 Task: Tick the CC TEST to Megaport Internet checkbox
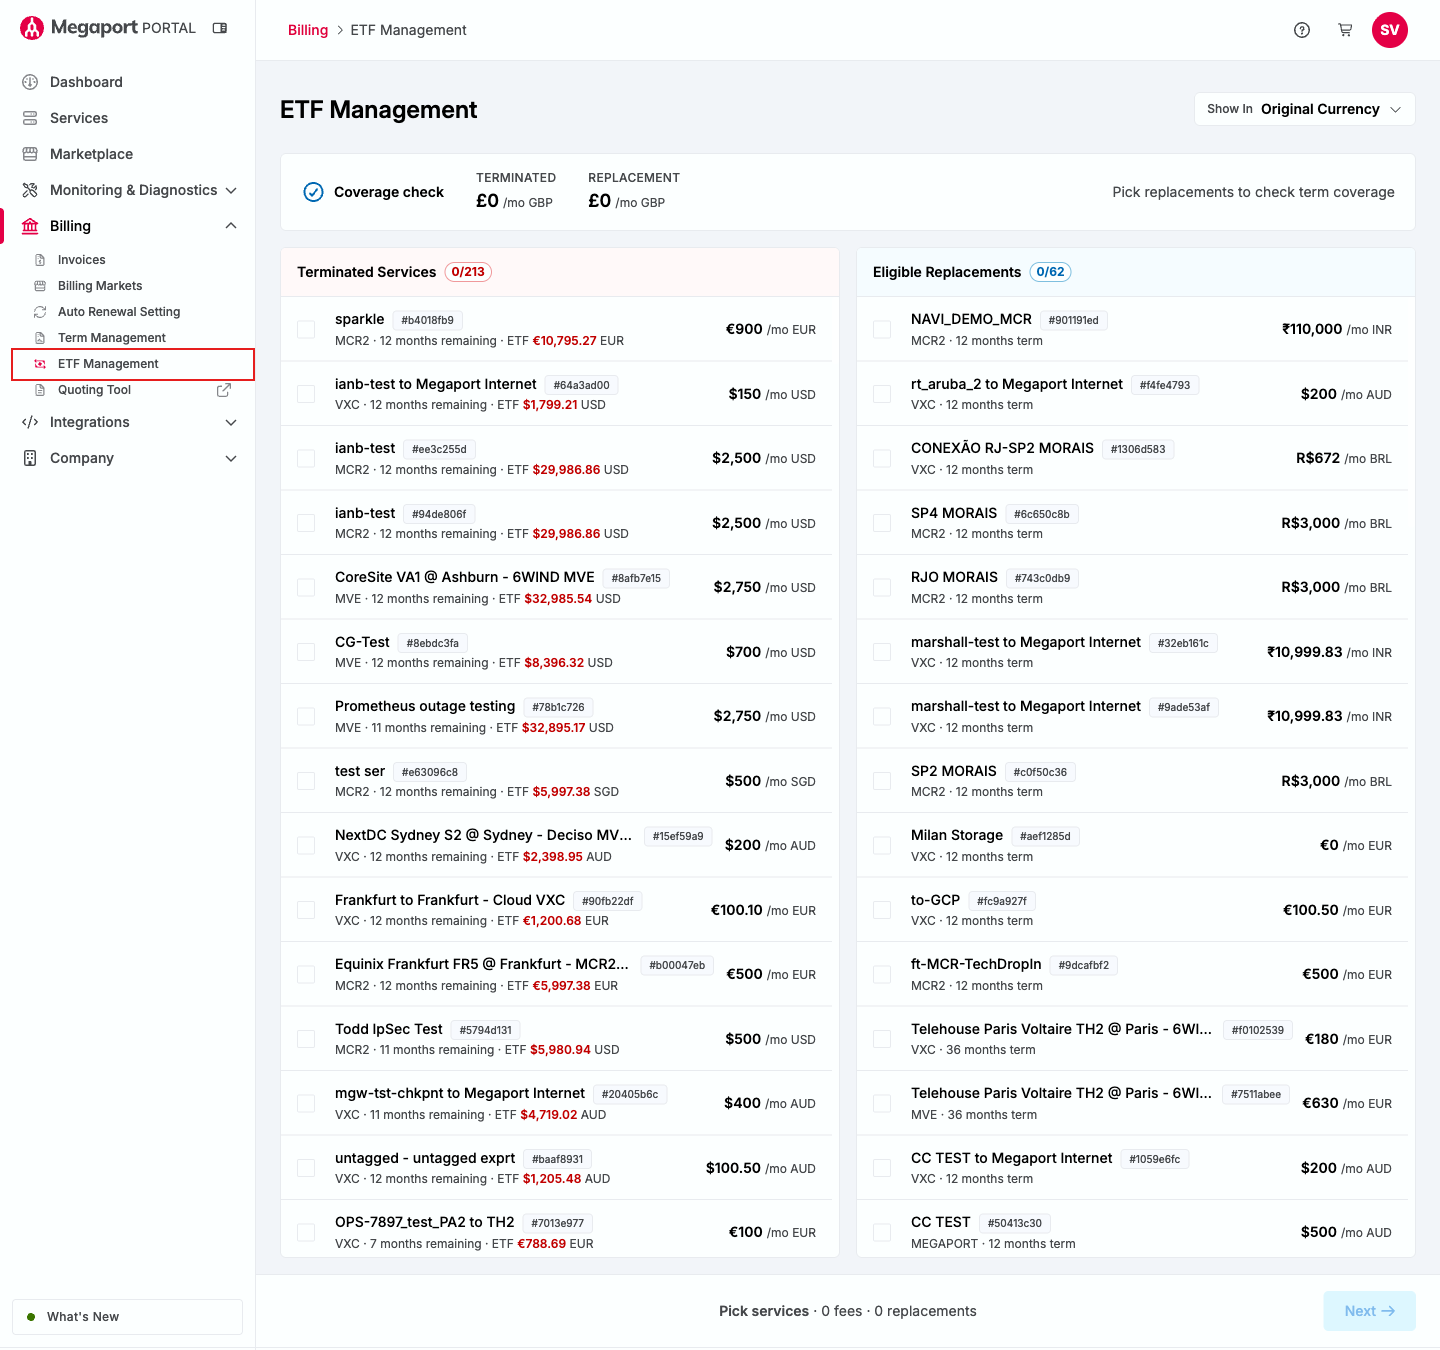[882, 1168]
